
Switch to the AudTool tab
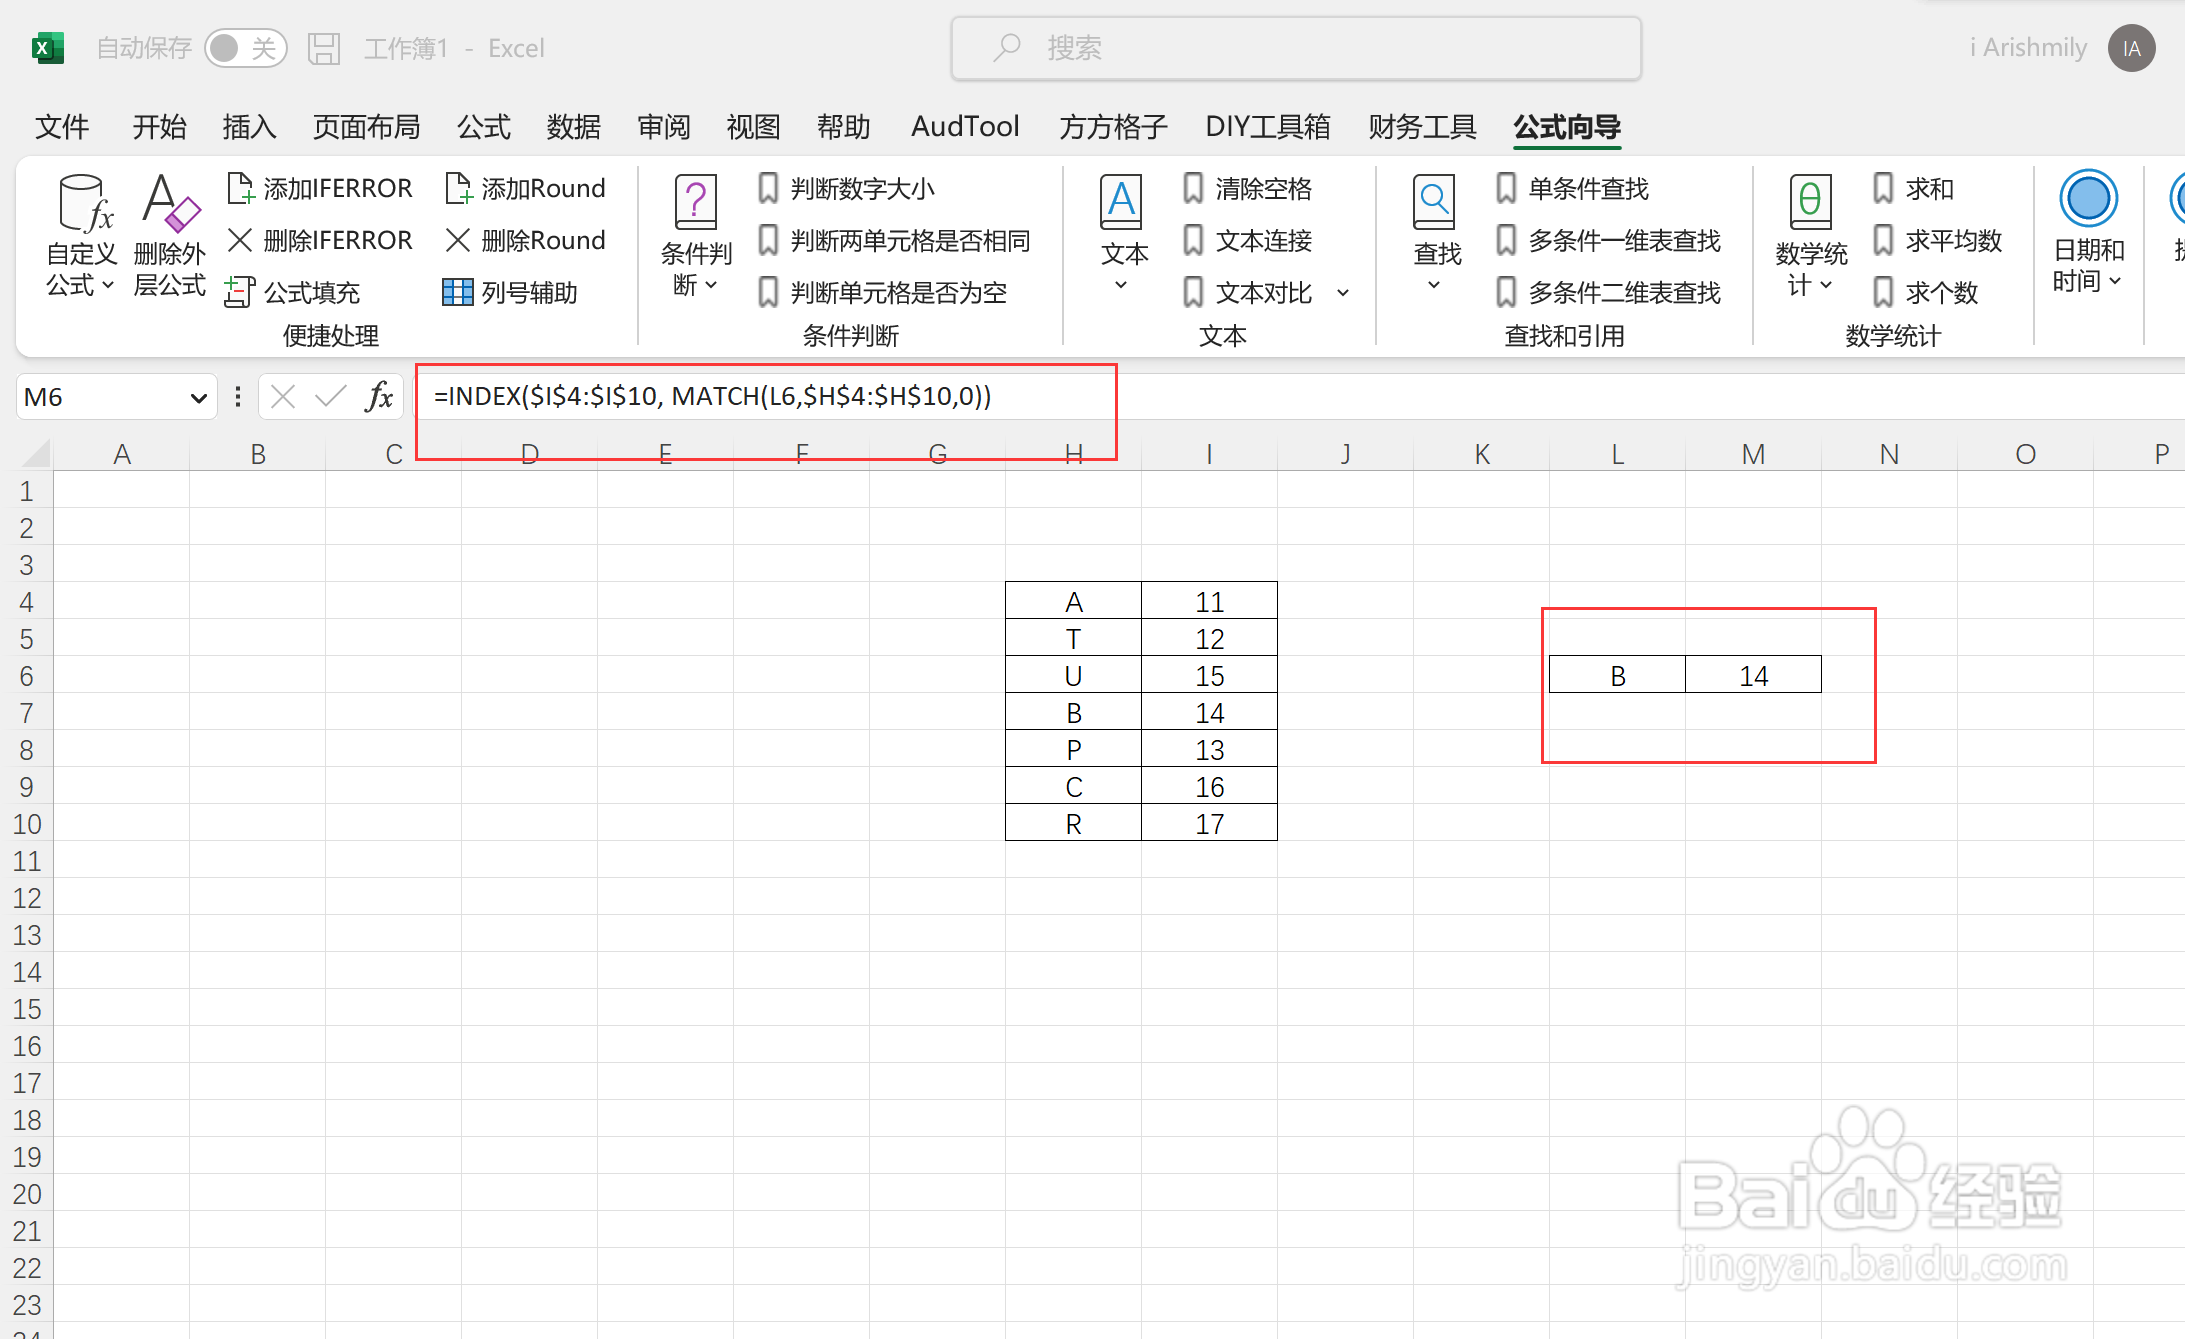(965, 127)
